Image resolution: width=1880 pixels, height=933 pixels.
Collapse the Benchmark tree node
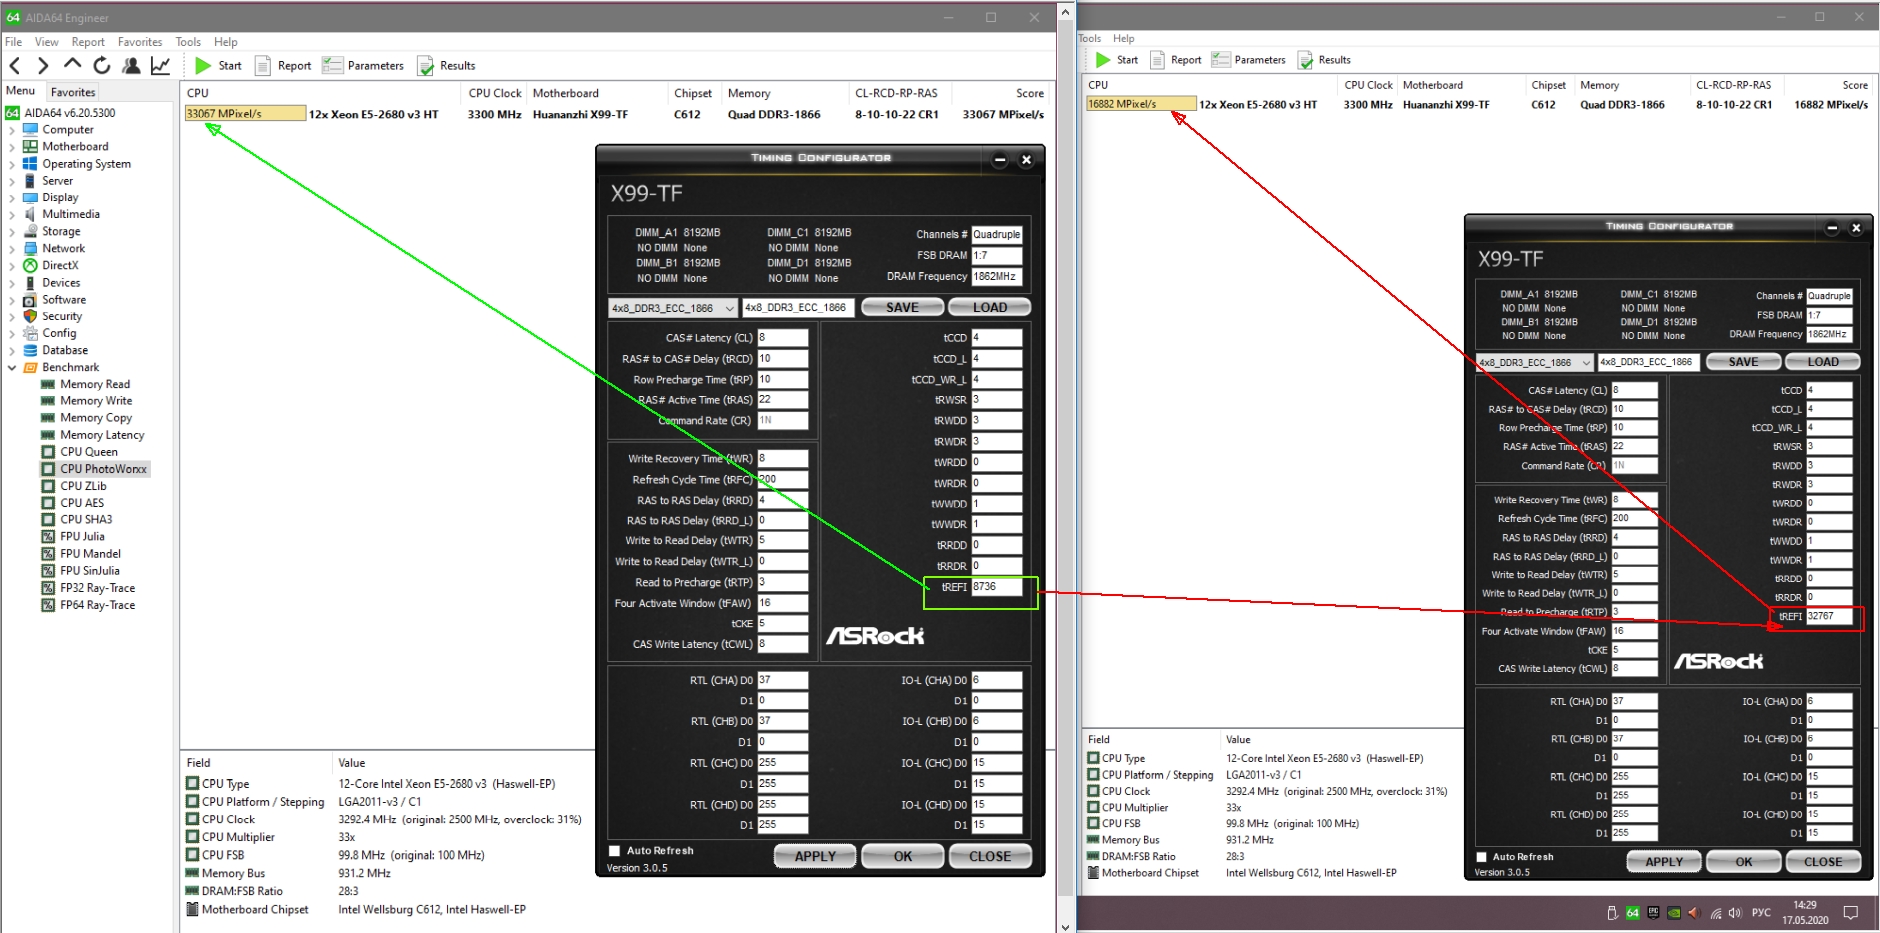(12, 368)
